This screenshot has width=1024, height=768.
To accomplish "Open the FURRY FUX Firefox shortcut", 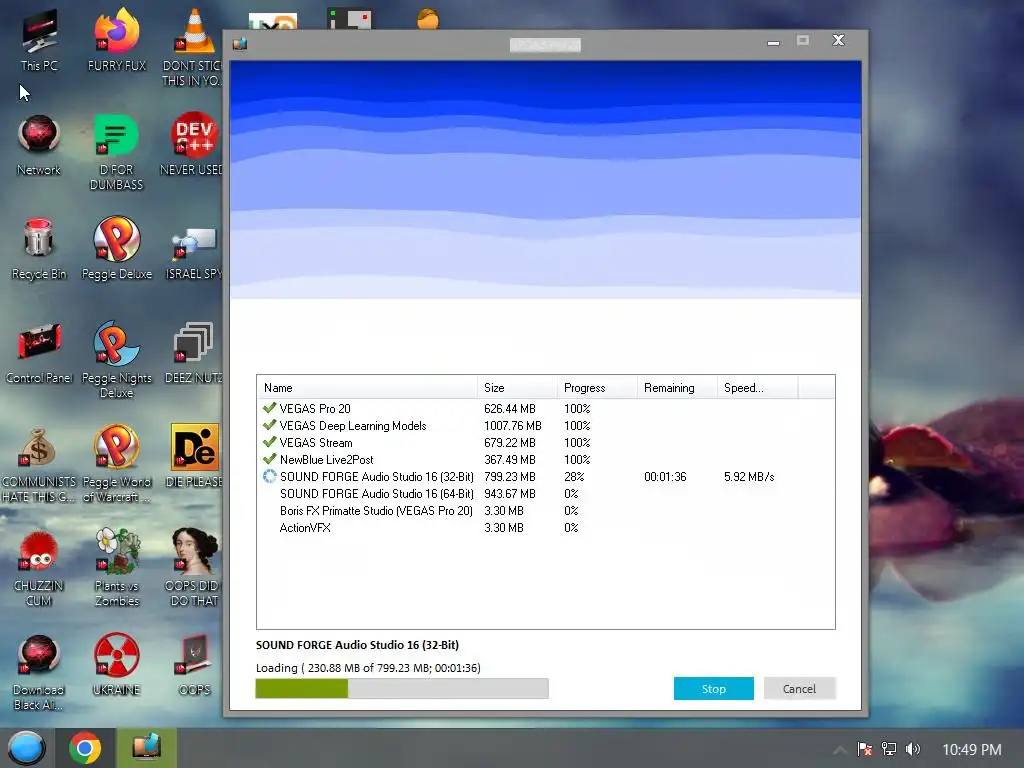I will click(117, 41).
